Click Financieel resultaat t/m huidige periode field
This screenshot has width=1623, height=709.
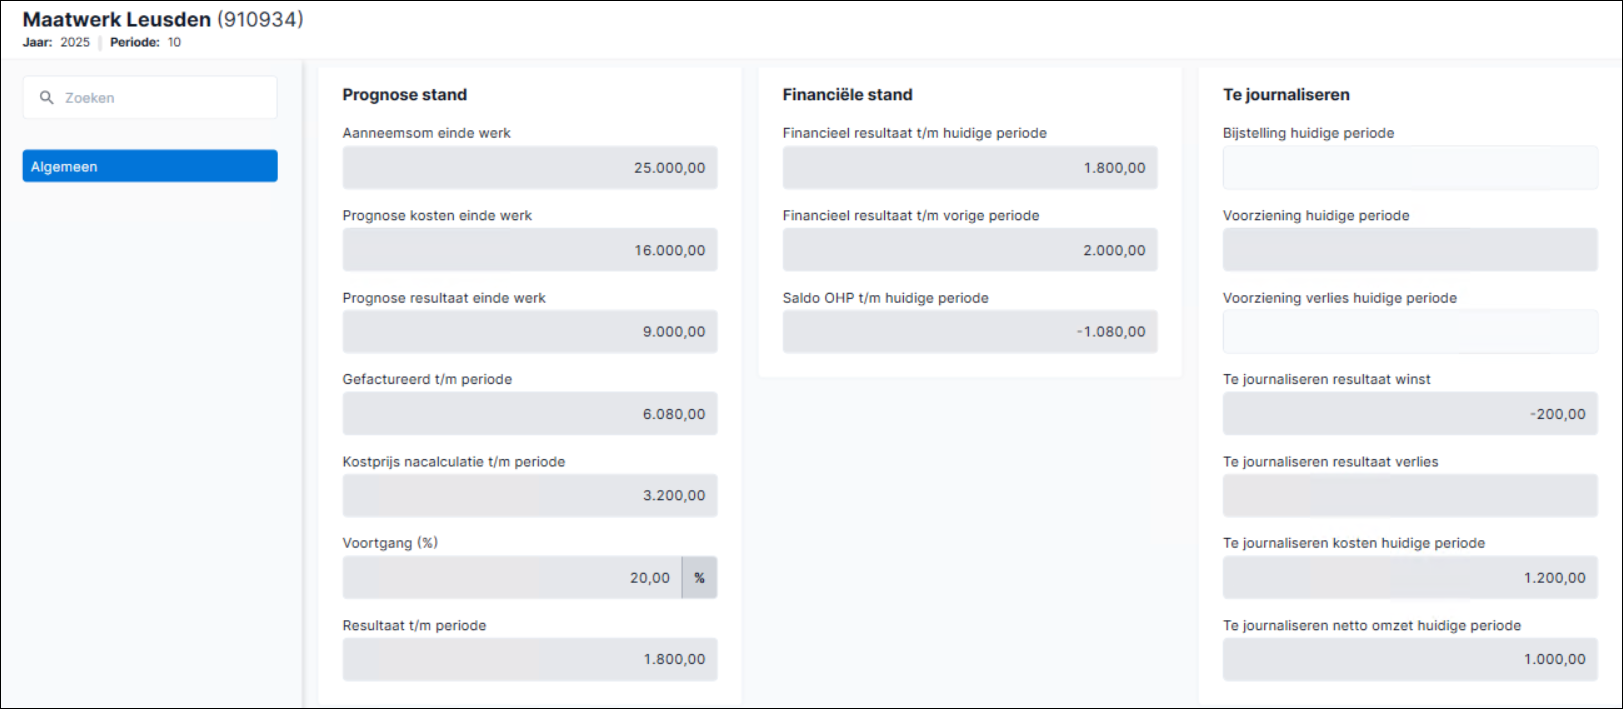coord(970,168)
